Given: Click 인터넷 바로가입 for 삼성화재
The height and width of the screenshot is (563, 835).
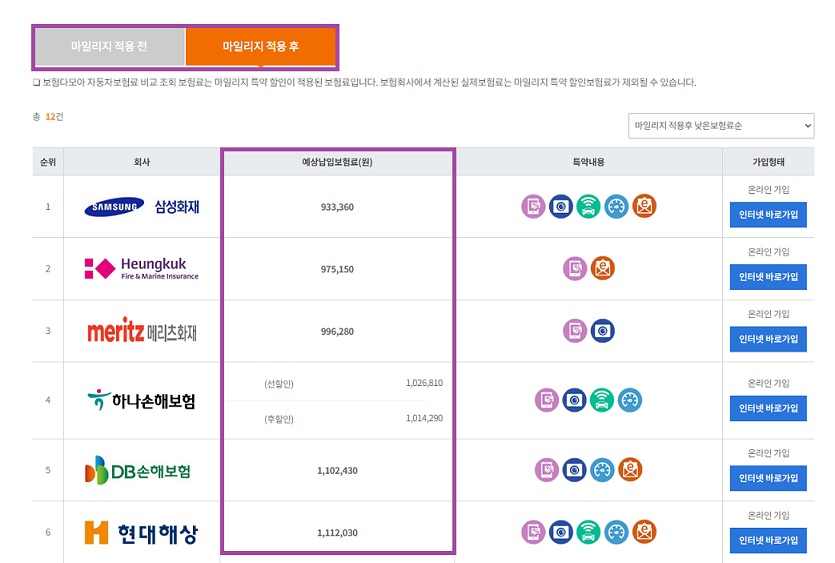Looking at the screenshot, I should [768, 215].
